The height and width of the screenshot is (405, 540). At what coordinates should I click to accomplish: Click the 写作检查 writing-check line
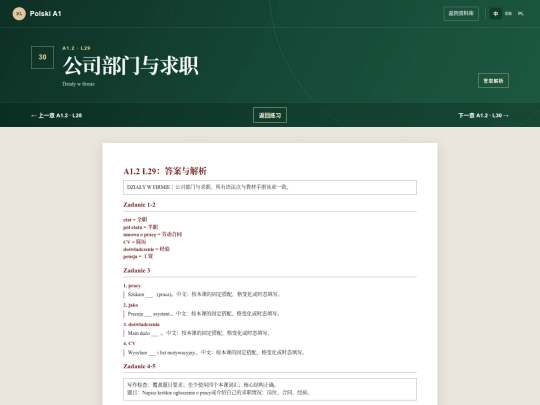point(202,385)
